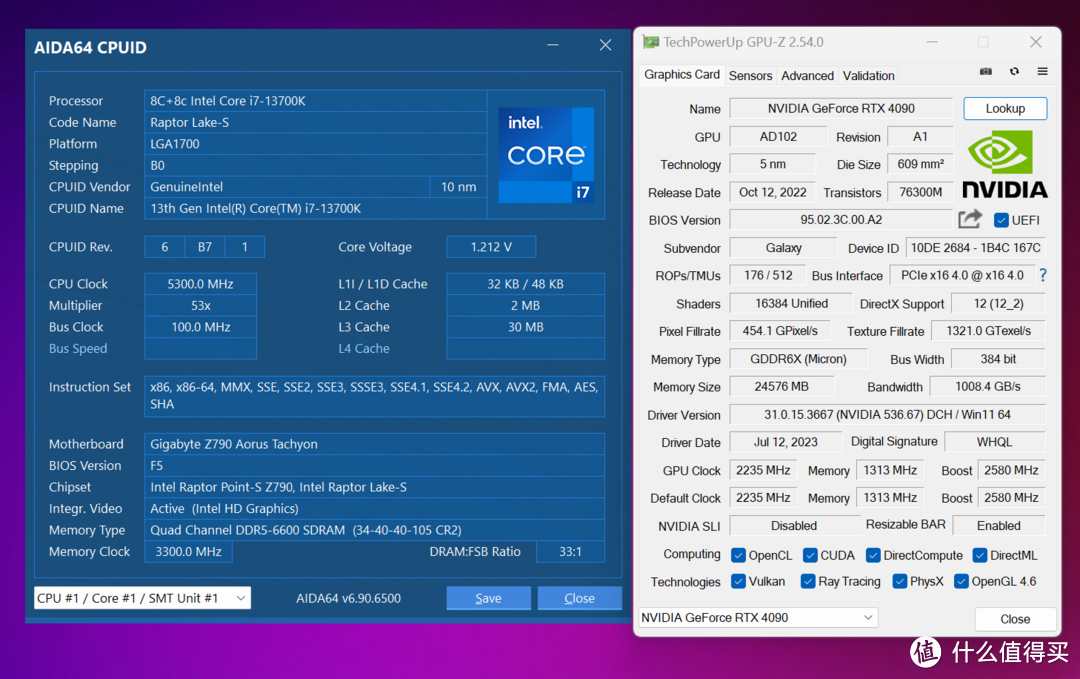Switch to the Sensors tab
The height and width of the screenshot is (679, 1080).
750,76
